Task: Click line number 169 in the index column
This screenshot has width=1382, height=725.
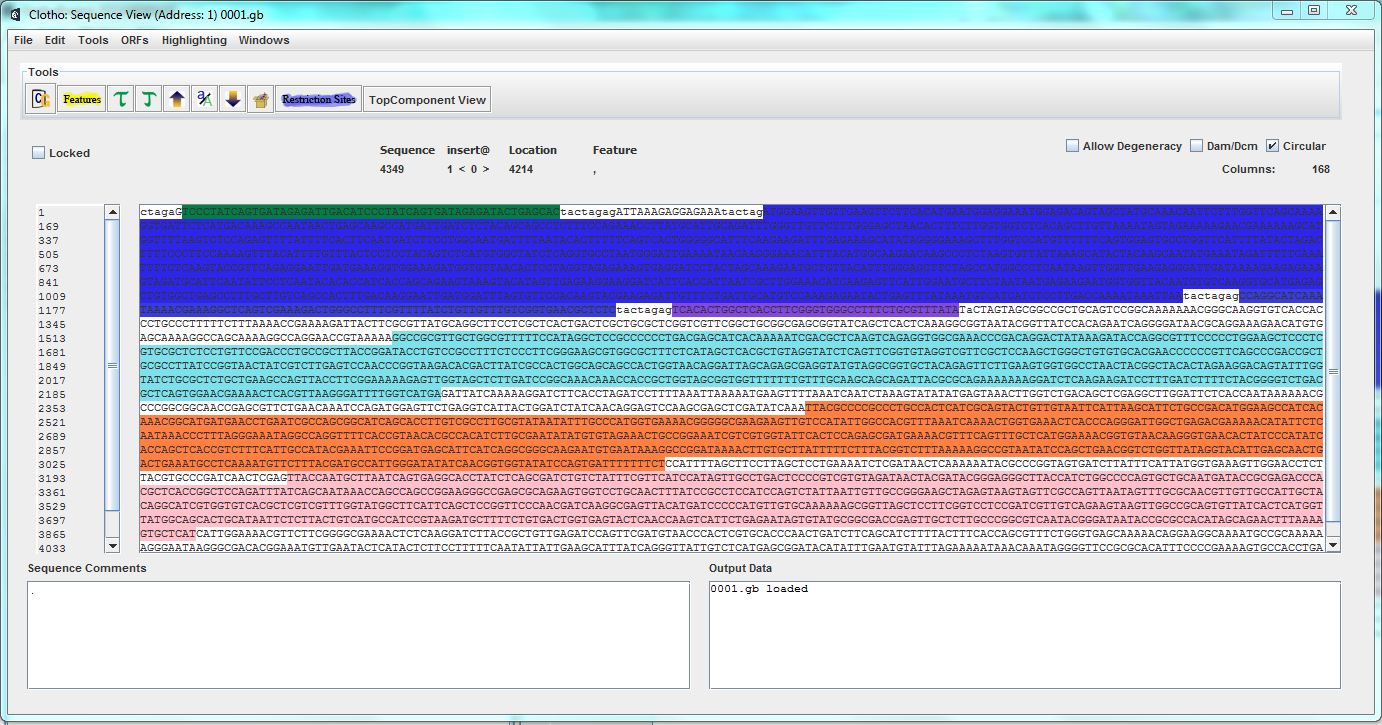Action: tap(48, 227)
